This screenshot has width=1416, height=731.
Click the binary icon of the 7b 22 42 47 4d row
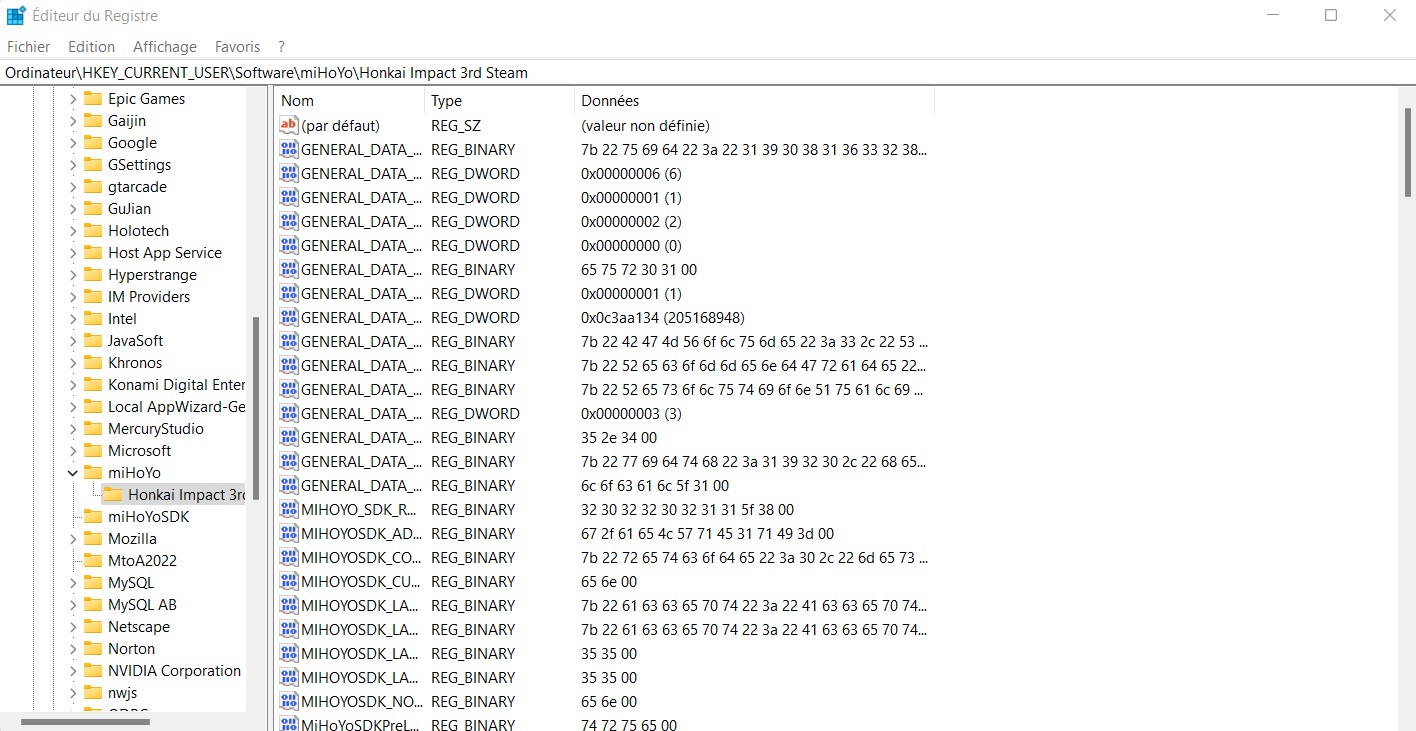point(289,342)
